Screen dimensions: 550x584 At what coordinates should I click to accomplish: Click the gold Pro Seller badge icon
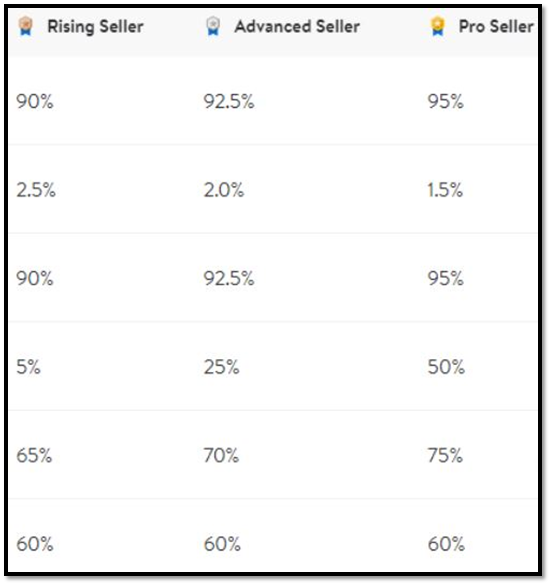click(438, 26)
